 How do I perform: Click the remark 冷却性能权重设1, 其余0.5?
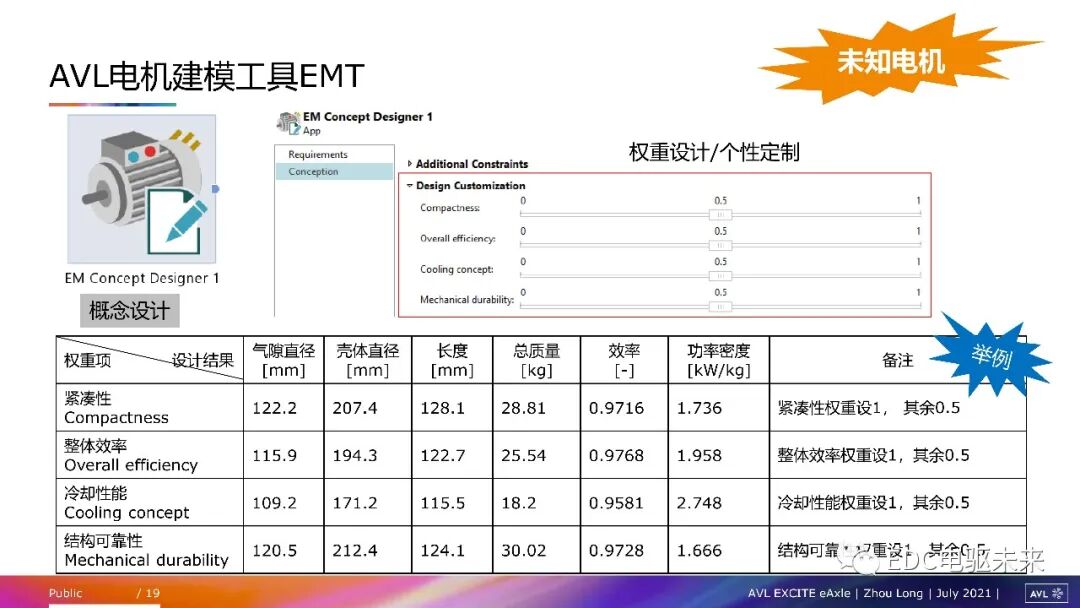pos(873,503)
